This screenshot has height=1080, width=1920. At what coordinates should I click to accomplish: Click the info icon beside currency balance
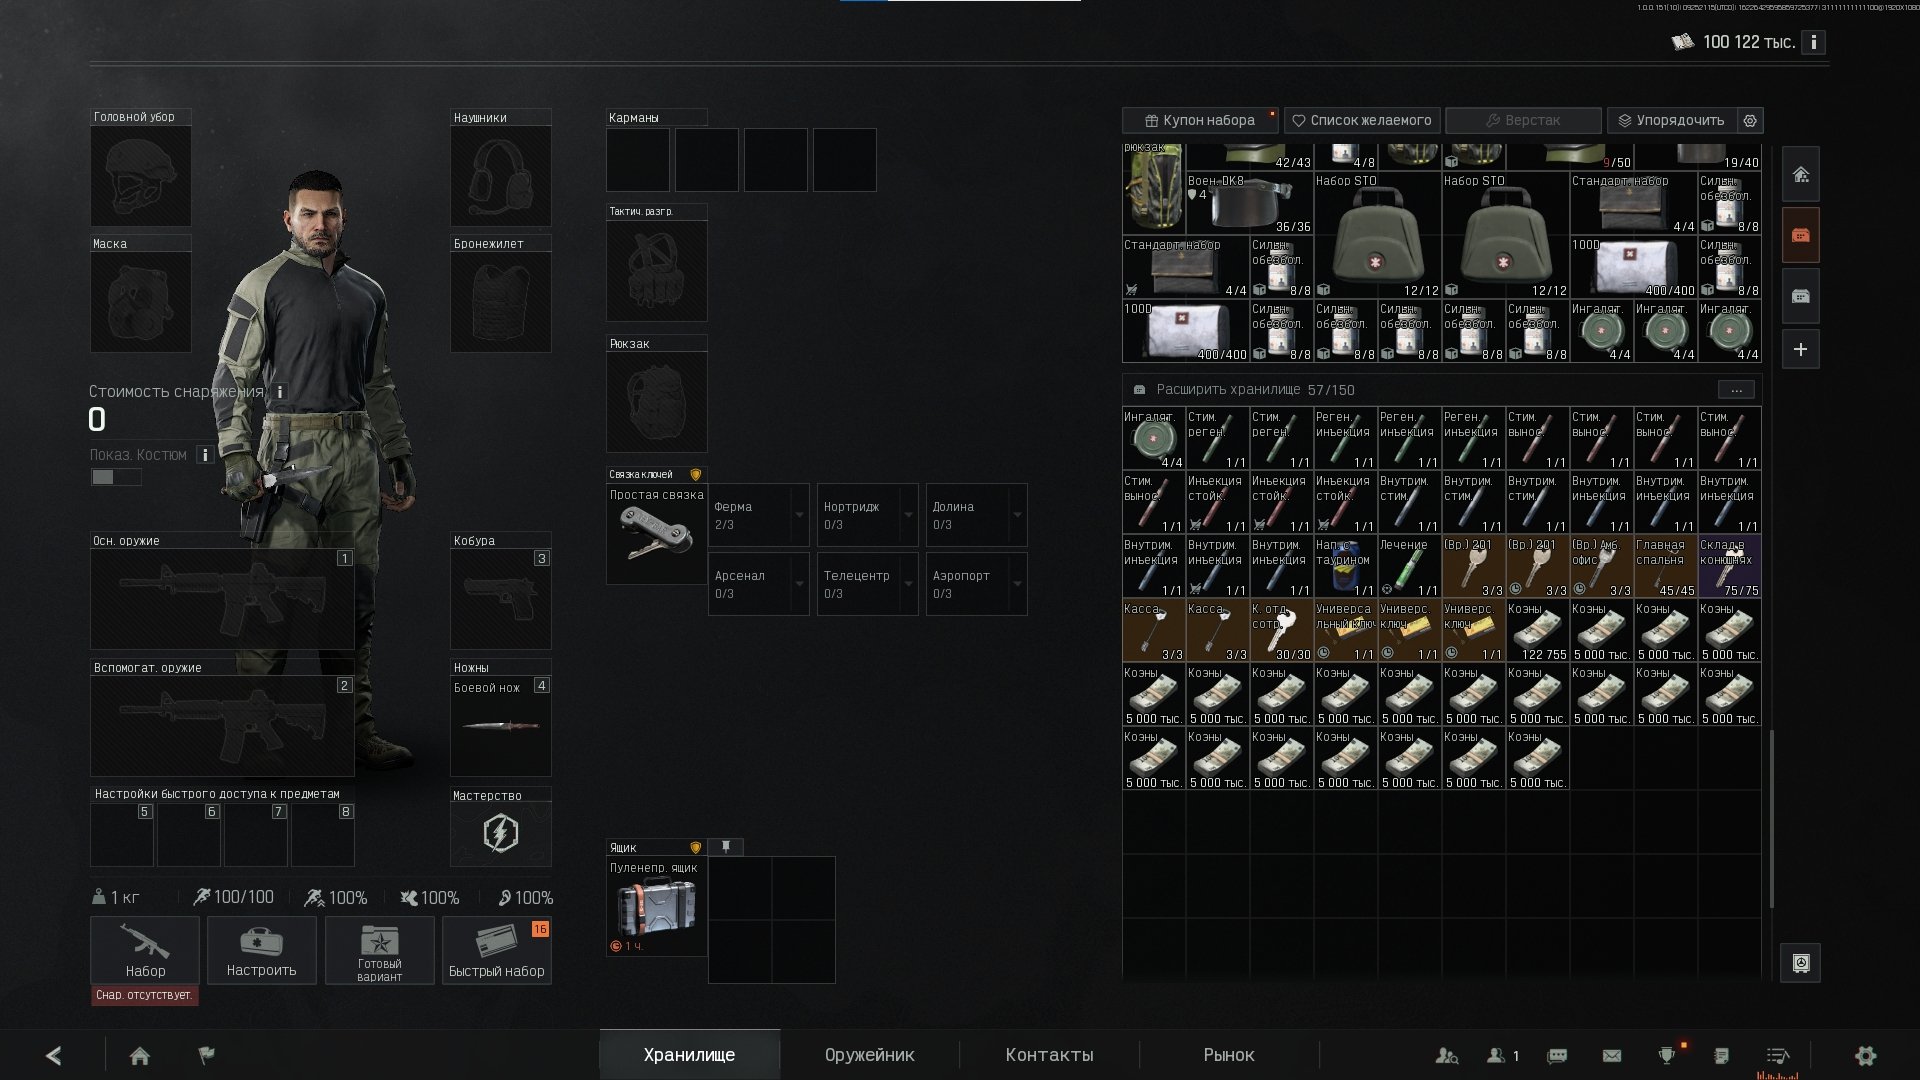tap(1814, 42)
